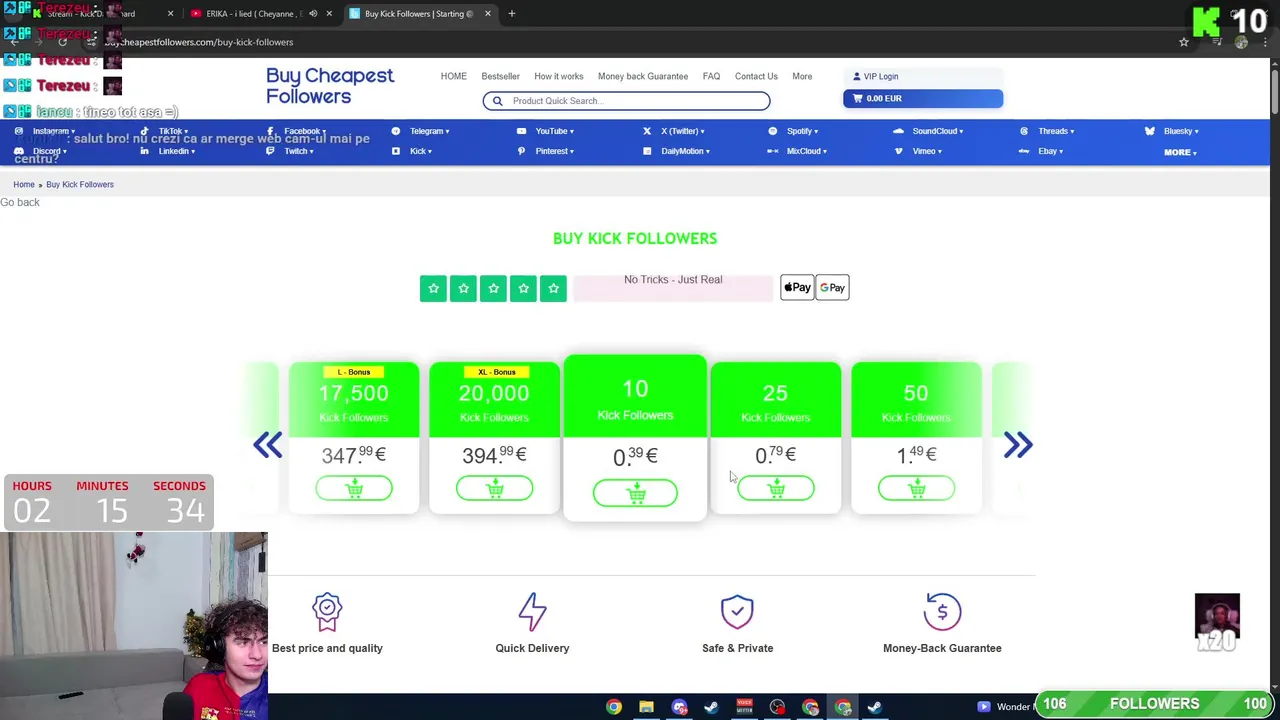This screenshot has width=1280, height=720.
Task: Expand the Facebook services dropdown
Action: coord(304,131)
